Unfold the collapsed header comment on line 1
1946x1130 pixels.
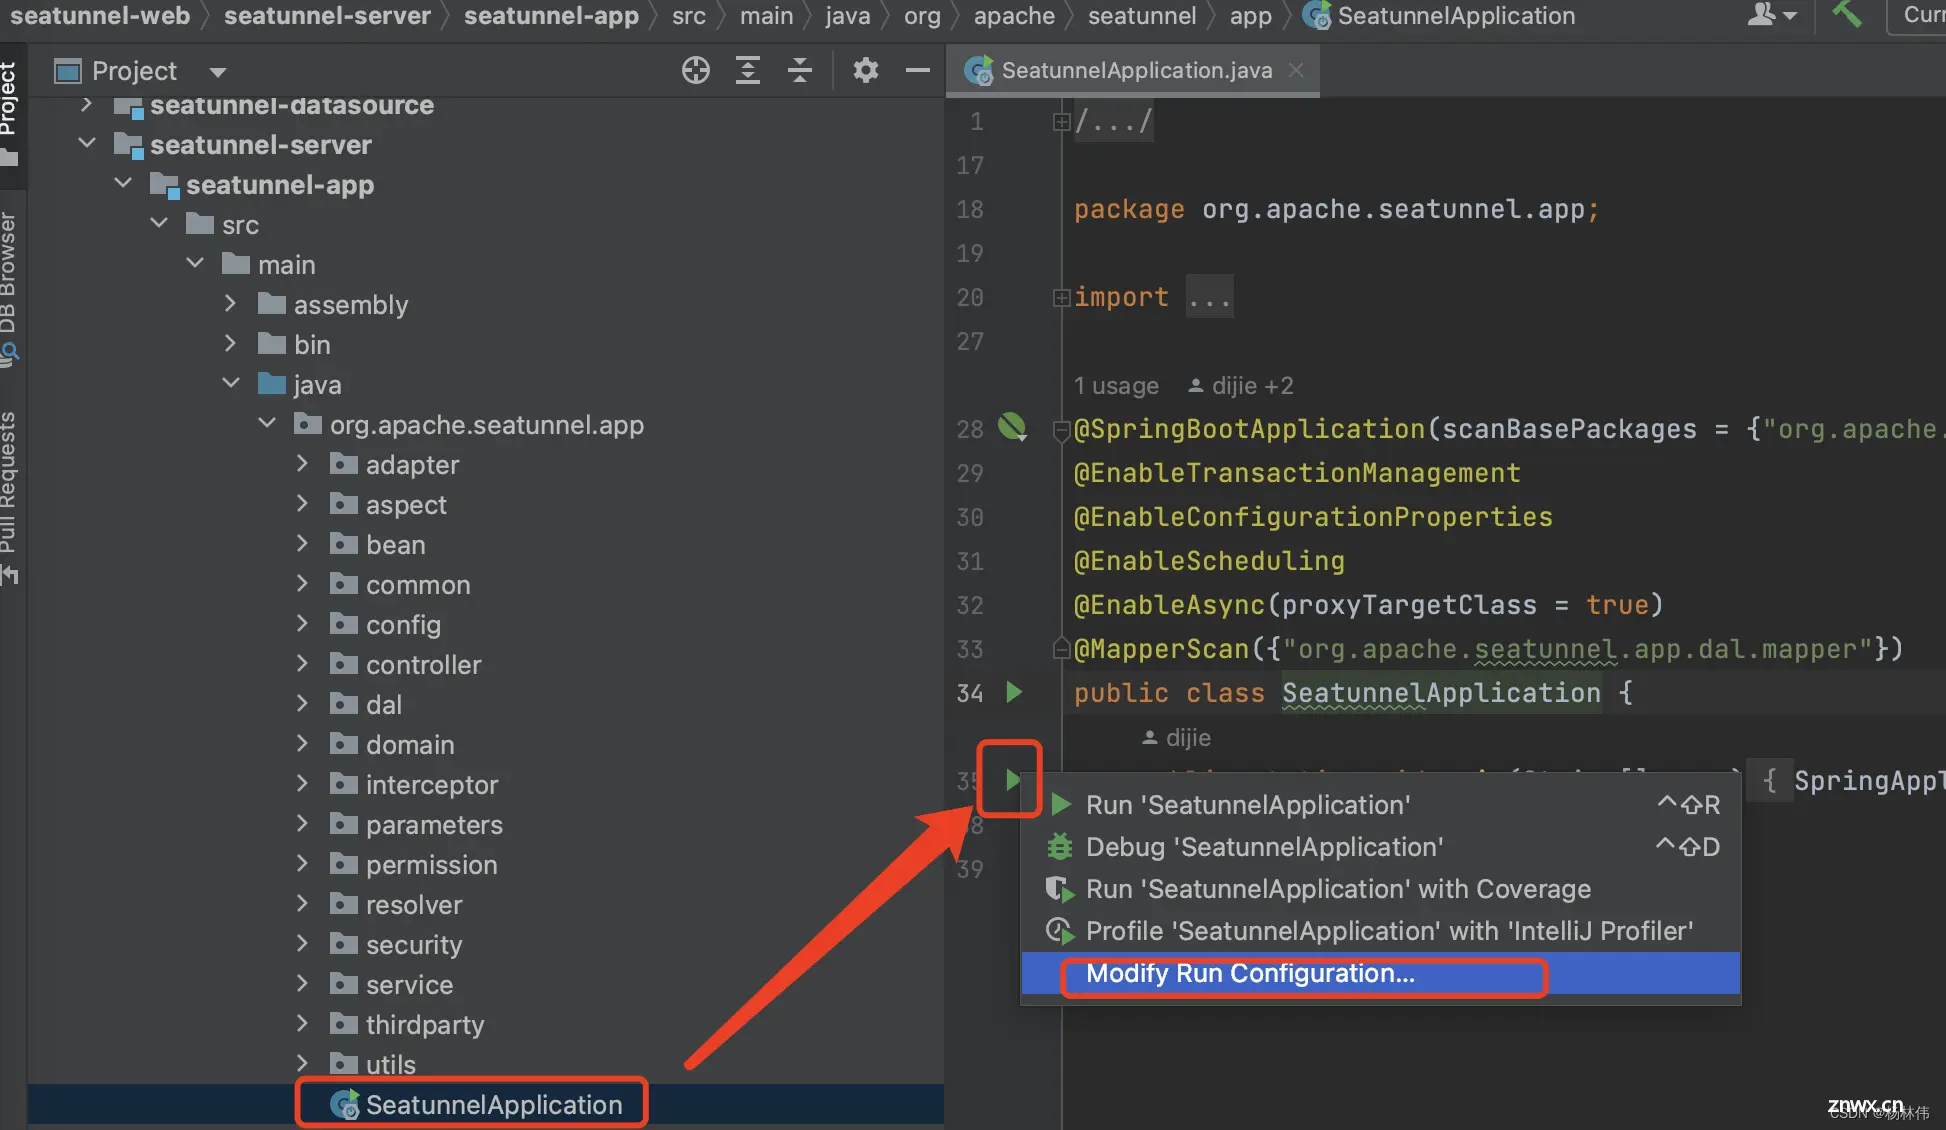click(x=1061, y=122)
